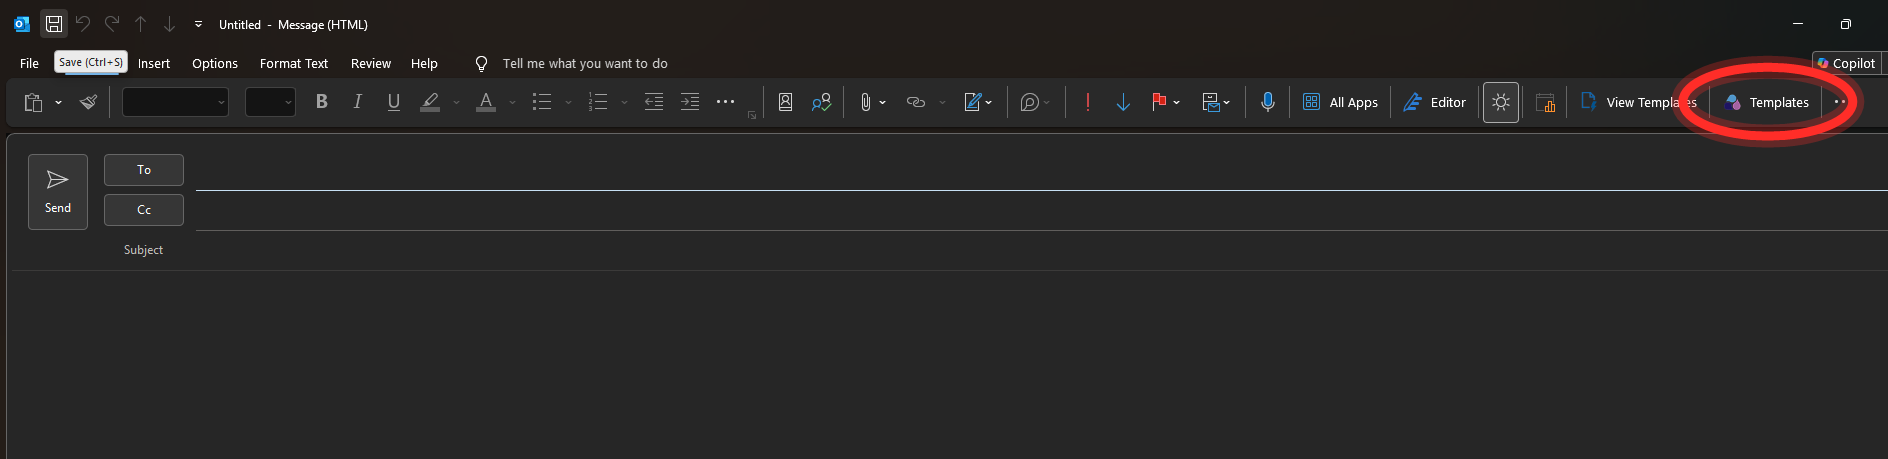Click the To recipients button
This screenshot has width=1888, height=459.
(x=144, y=170)
